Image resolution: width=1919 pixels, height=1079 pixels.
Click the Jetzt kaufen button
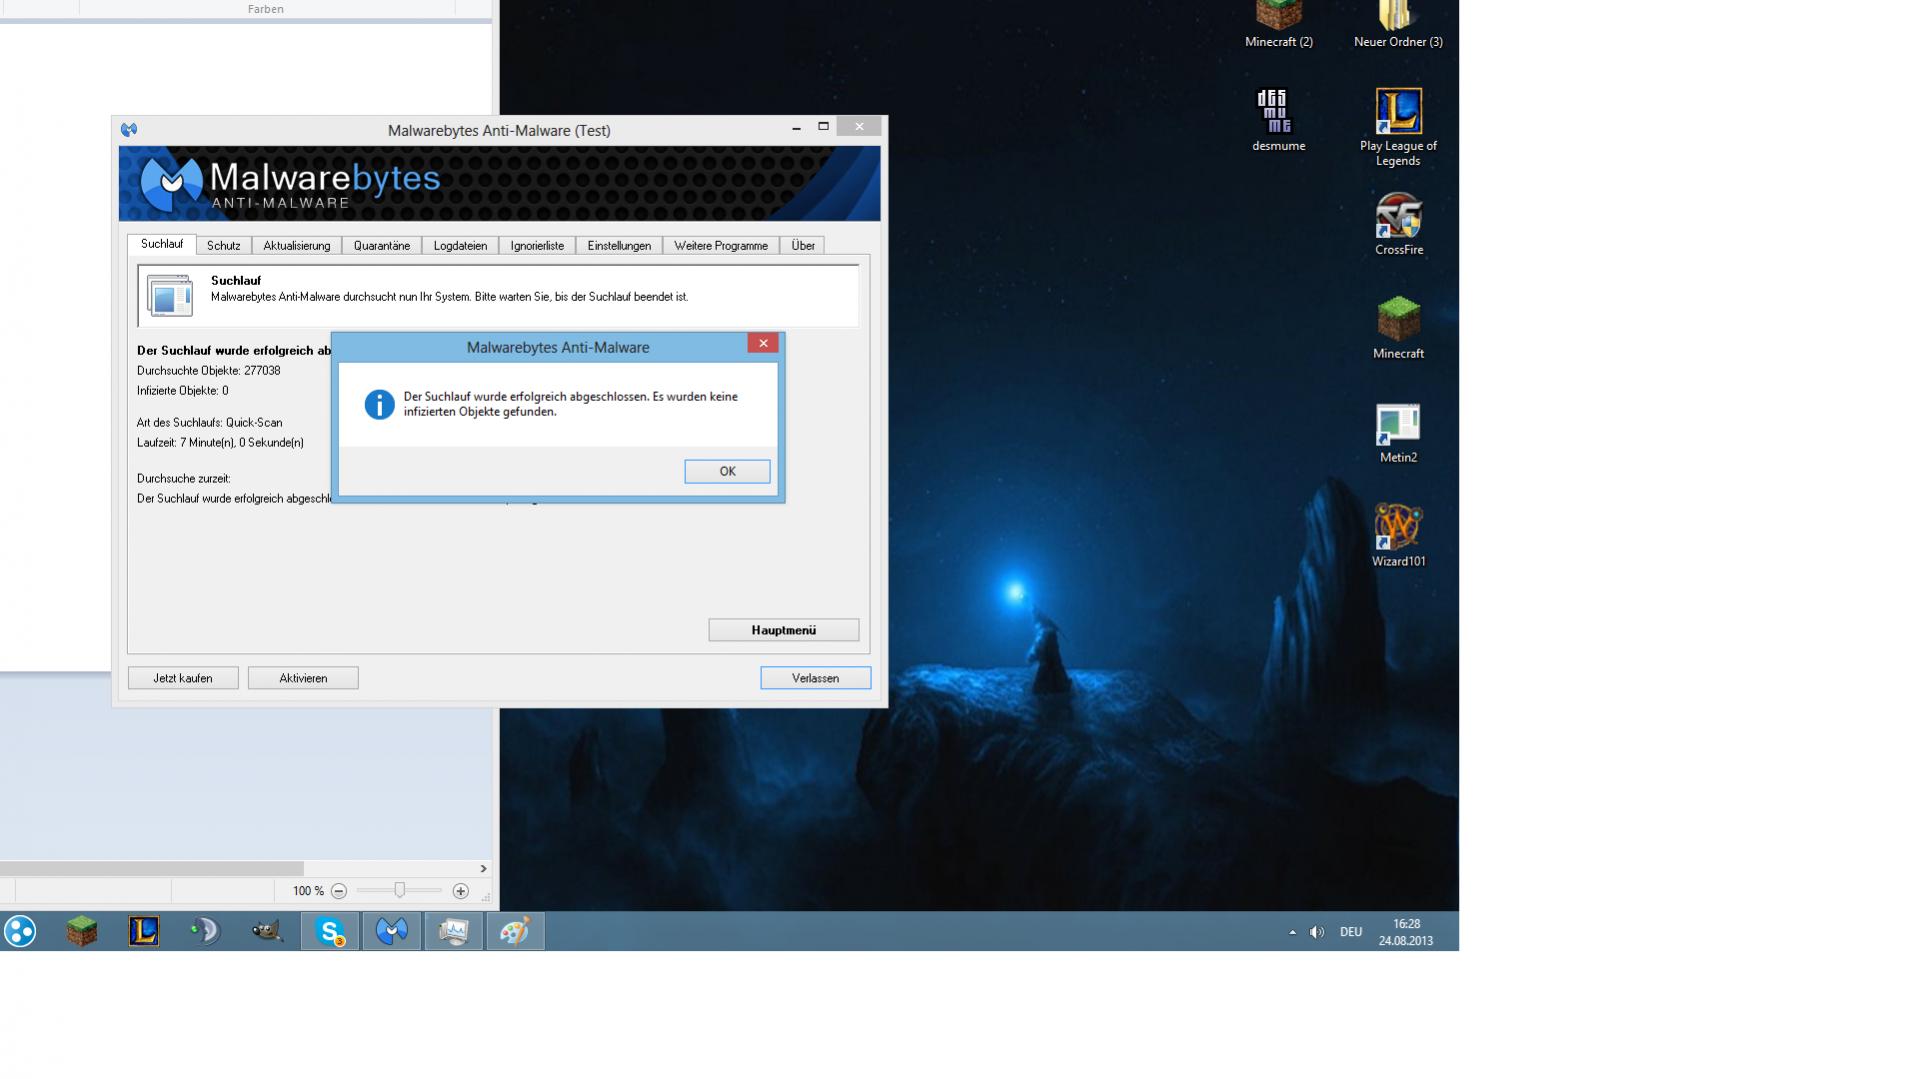[x=183, y=678]
